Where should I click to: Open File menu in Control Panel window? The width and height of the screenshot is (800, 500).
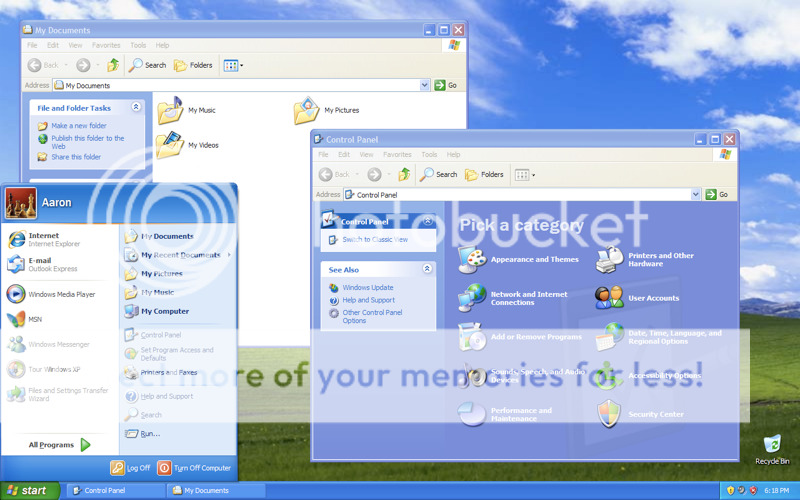pos(323,155)
